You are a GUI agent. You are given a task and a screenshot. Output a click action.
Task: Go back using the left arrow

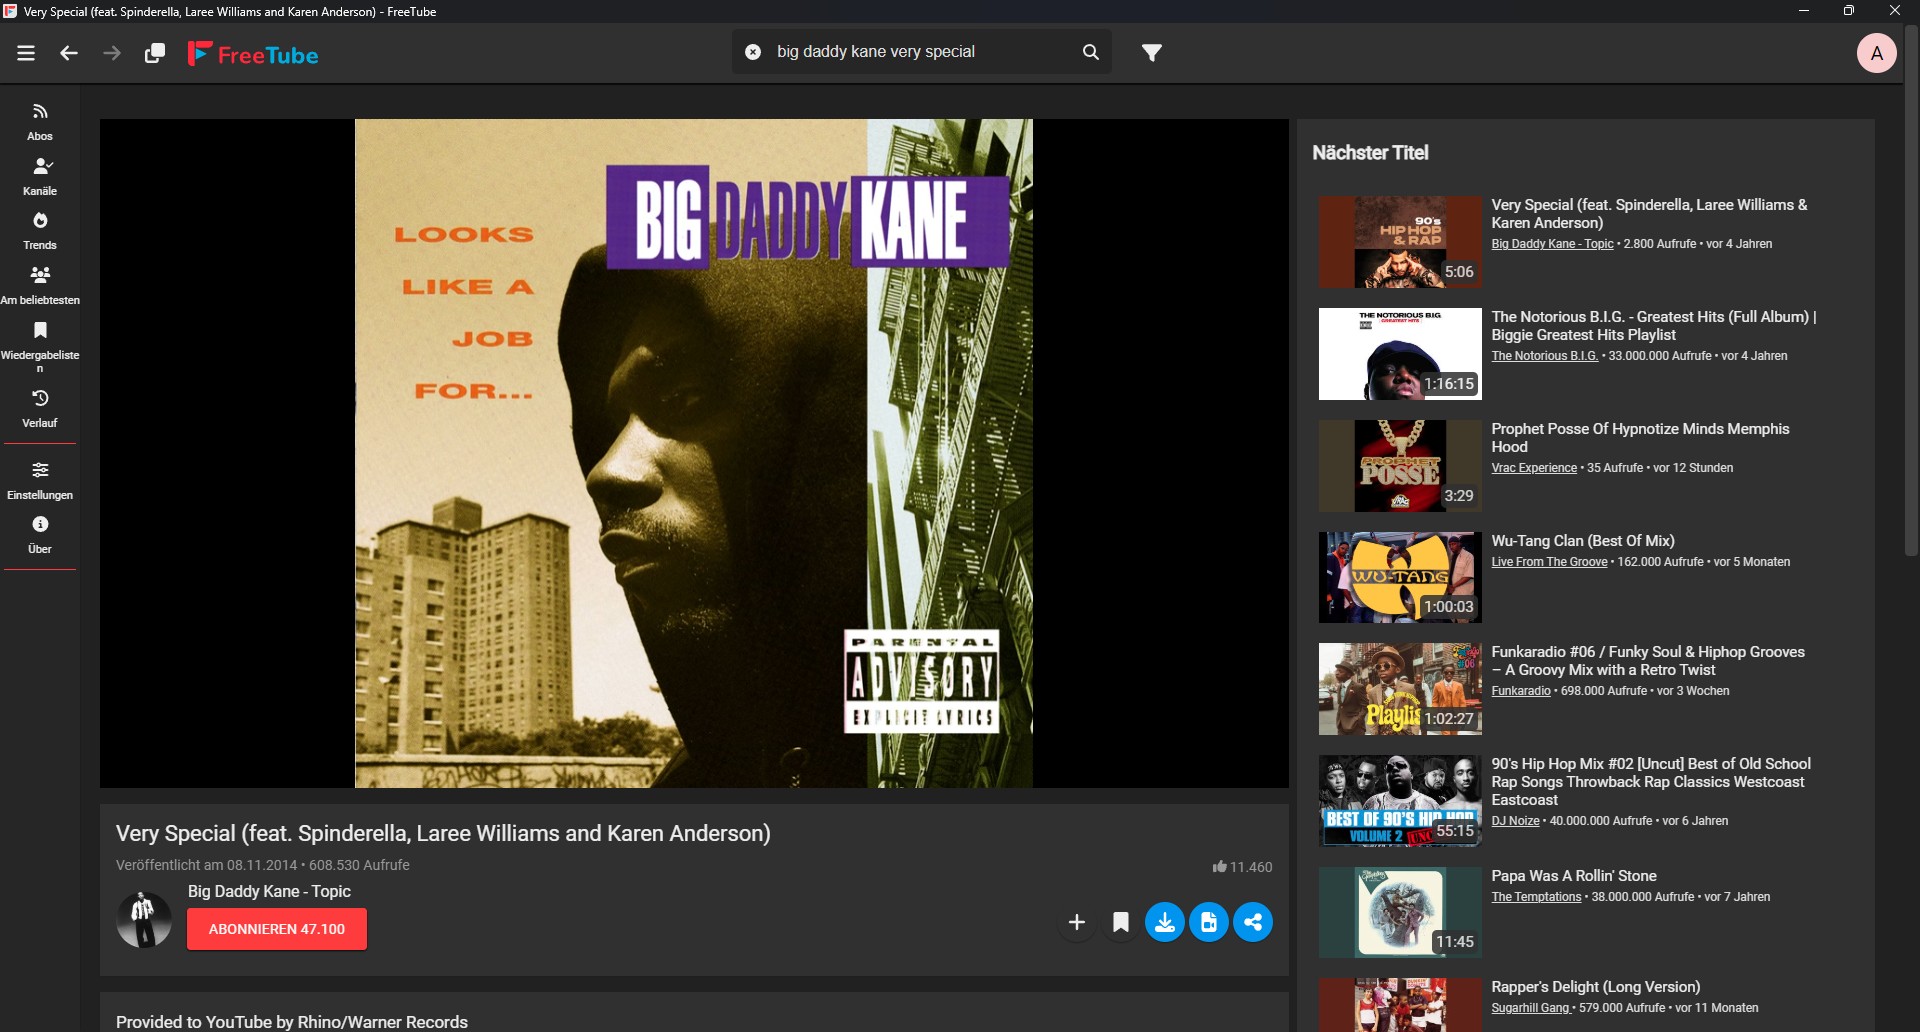(x=69, y=53)
